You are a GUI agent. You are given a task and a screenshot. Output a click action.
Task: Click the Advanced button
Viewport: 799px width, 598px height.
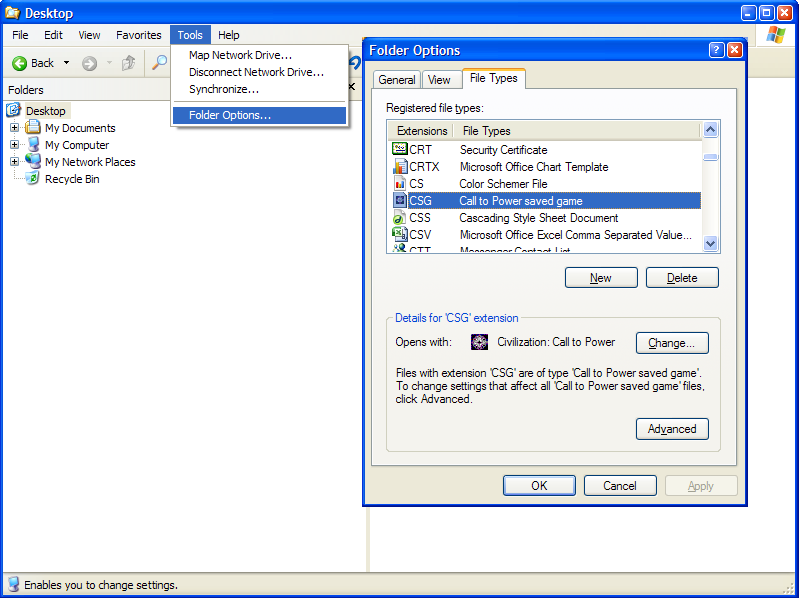pyautogui.click(x=672, y=429)
